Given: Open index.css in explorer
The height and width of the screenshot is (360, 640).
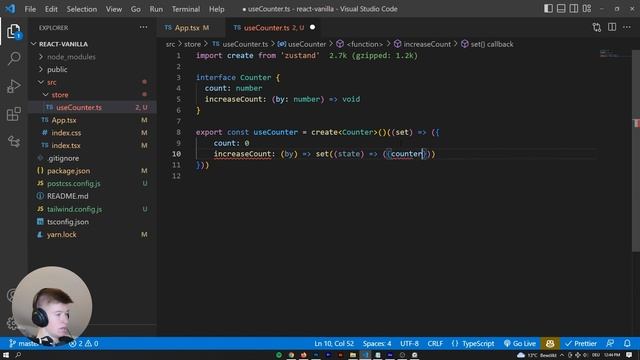Looking at the screenshot, I should point(92,133).
